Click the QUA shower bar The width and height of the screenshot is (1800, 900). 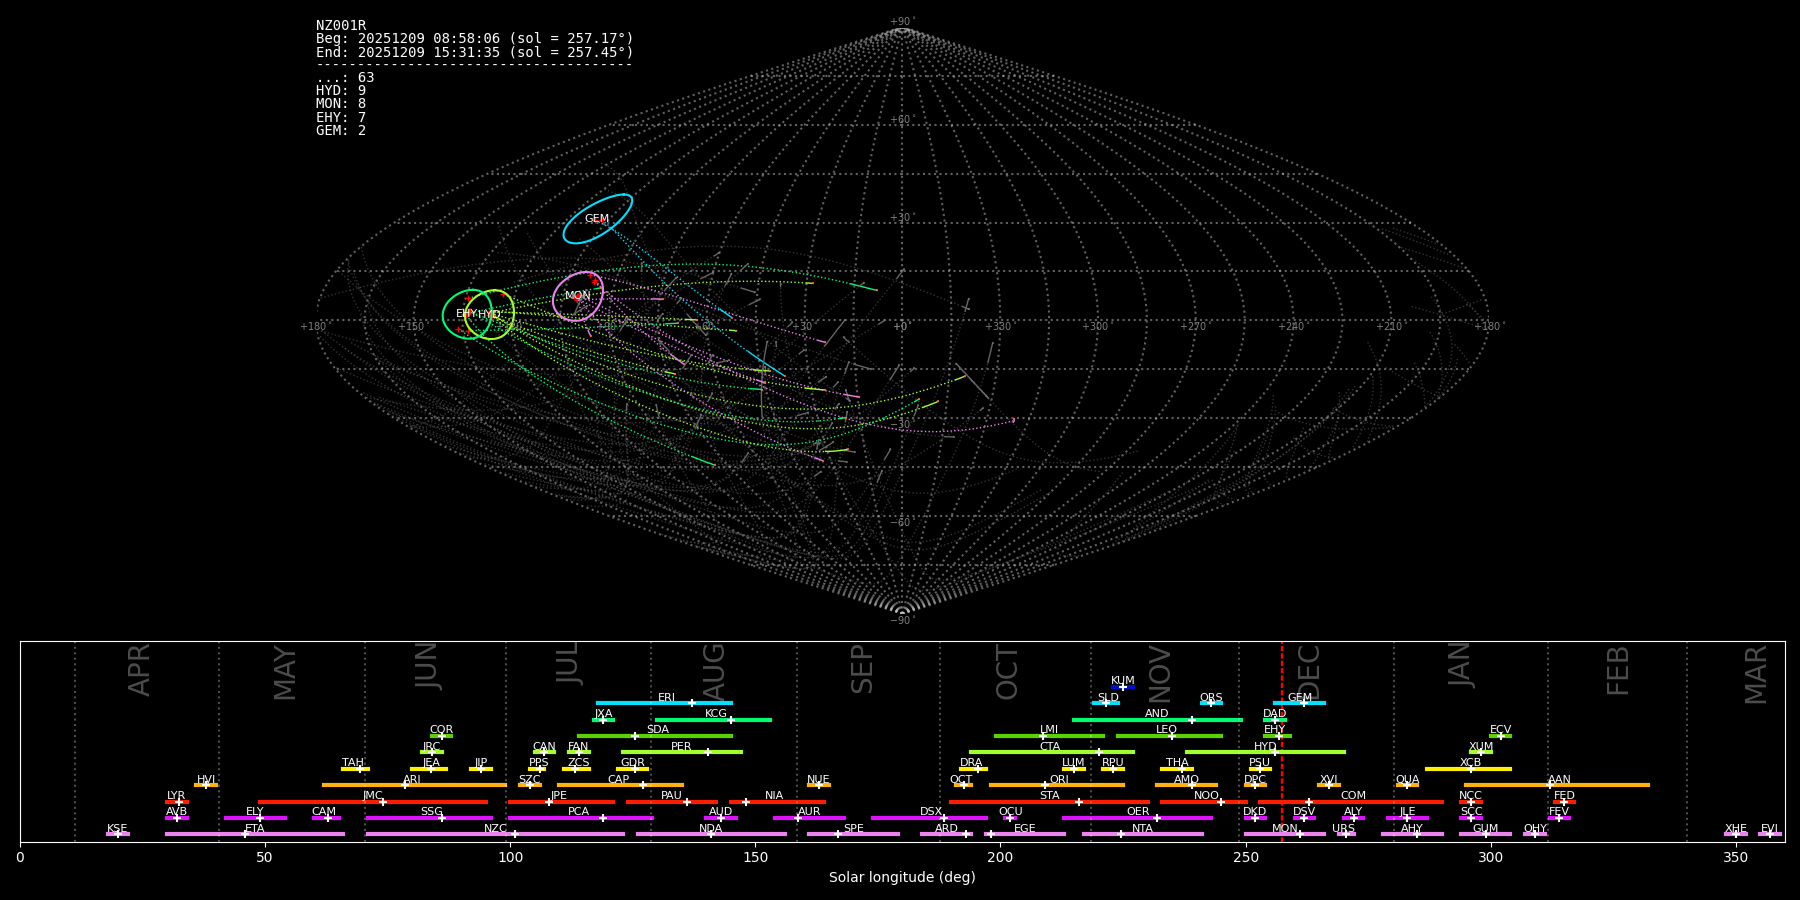[1407, 785]
